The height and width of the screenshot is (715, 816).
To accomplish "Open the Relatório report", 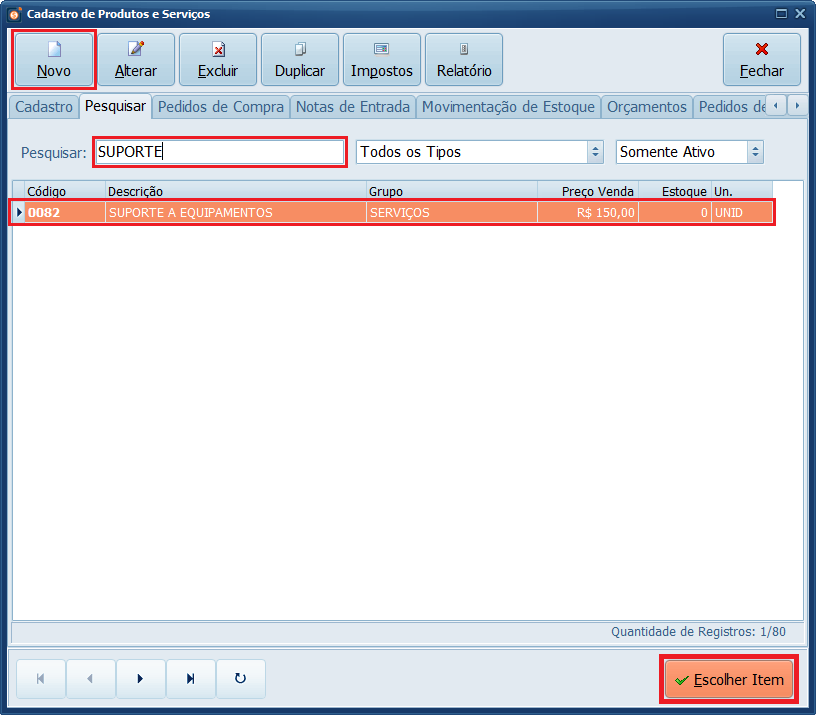I will pos(464,60).
